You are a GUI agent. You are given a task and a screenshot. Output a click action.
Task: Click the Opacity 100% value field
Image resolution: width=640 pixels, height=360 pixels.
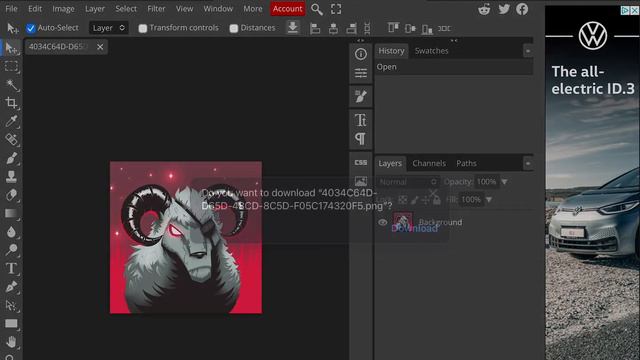[486, 182]
